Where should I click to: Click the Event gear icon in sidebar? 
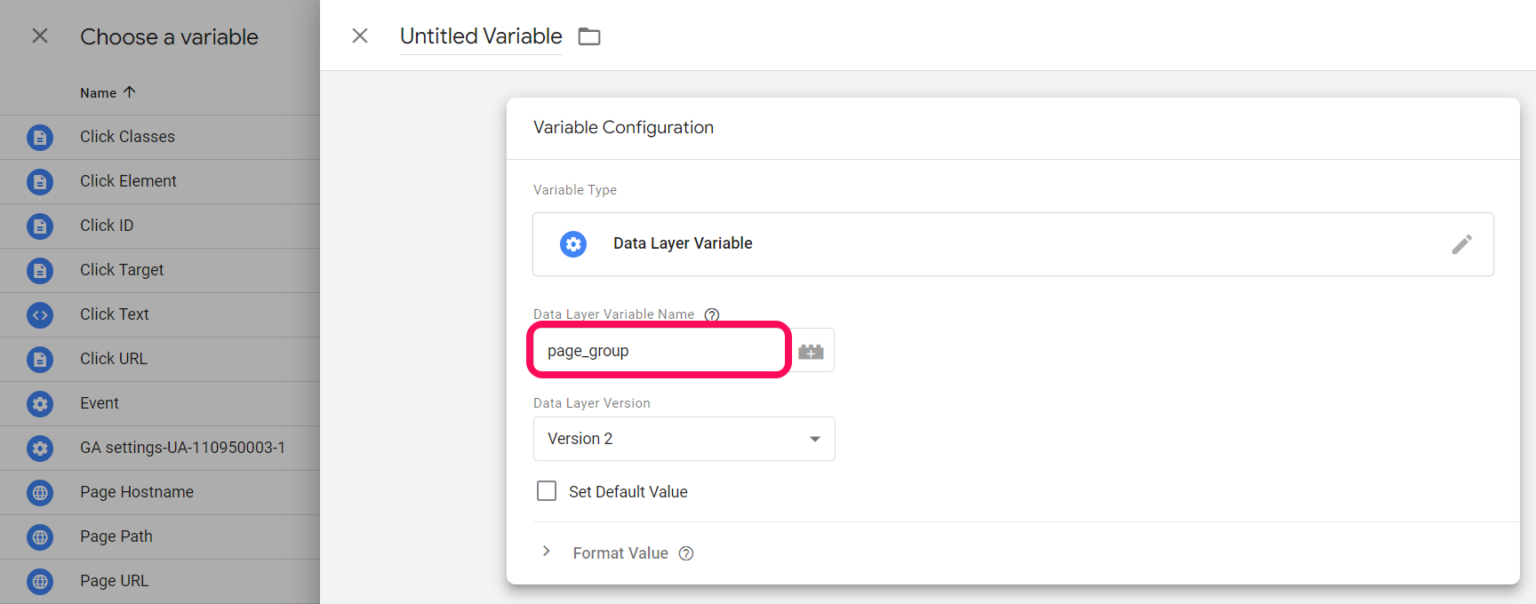pyautogui.click(x=38, y=403)
